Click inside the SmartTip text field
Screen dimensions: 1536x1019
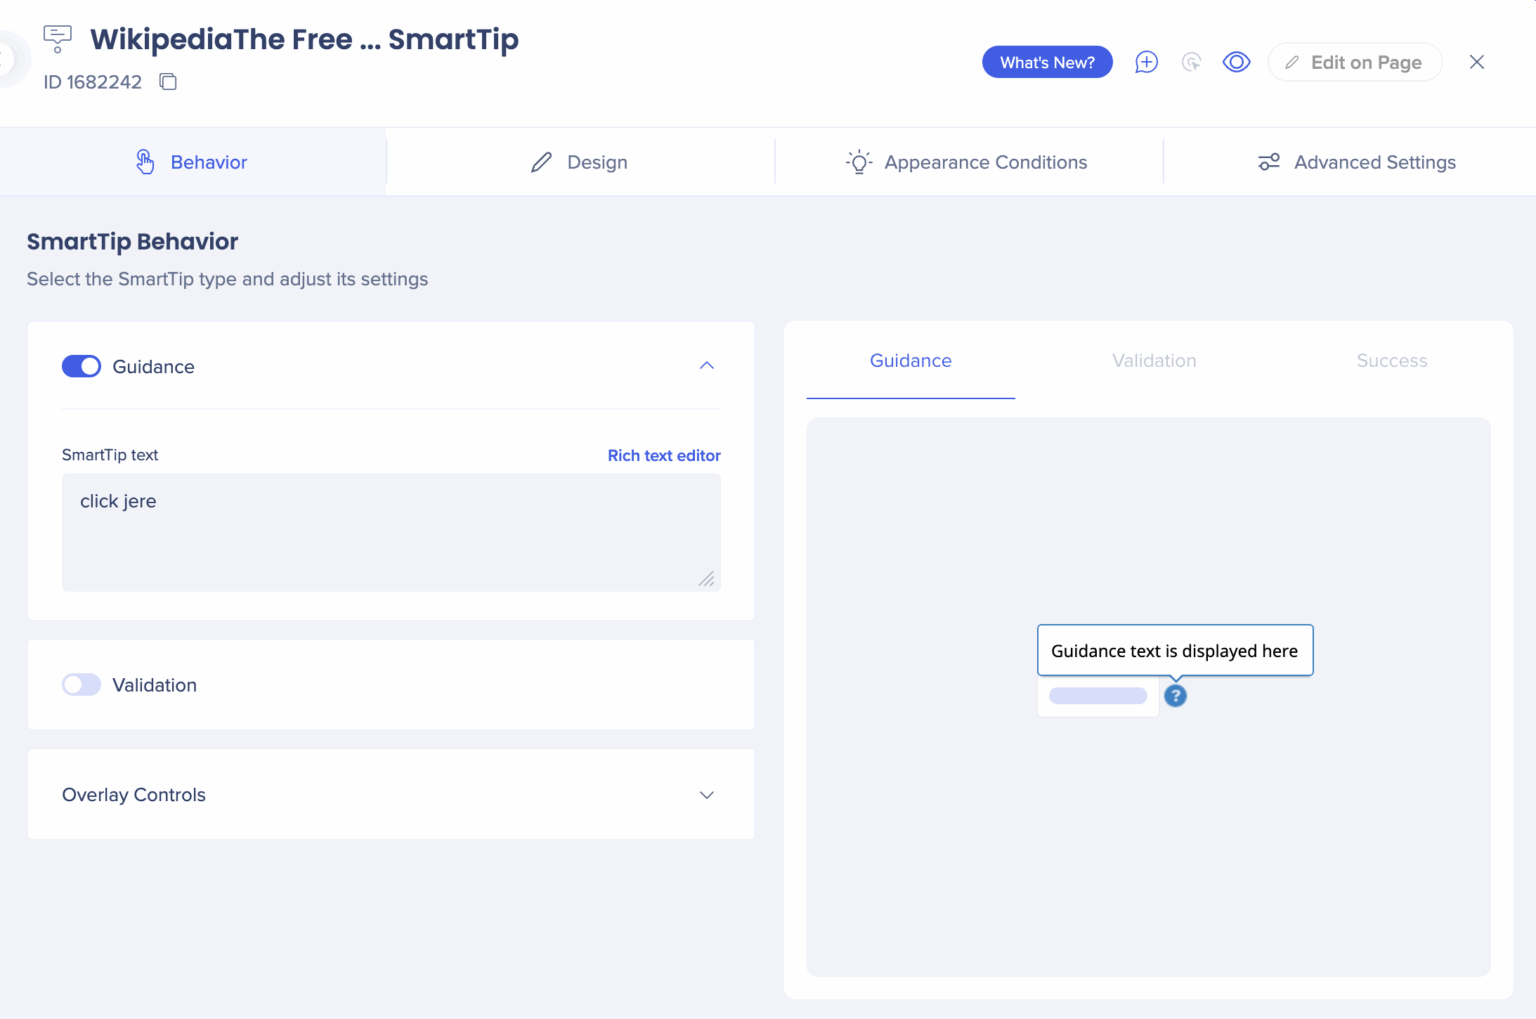click(390, 532)
